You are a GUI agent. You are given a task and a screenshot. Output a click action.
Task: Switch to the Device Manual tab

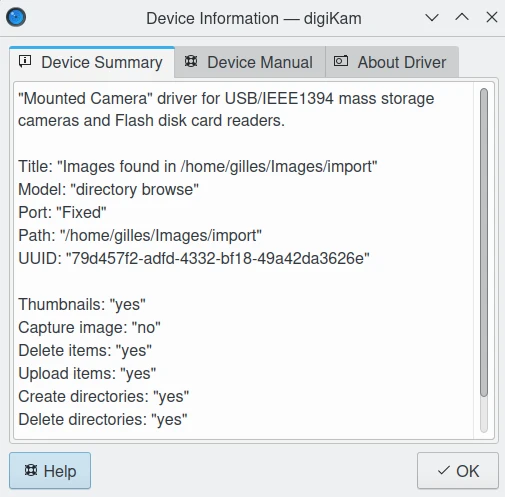(250, 62)
